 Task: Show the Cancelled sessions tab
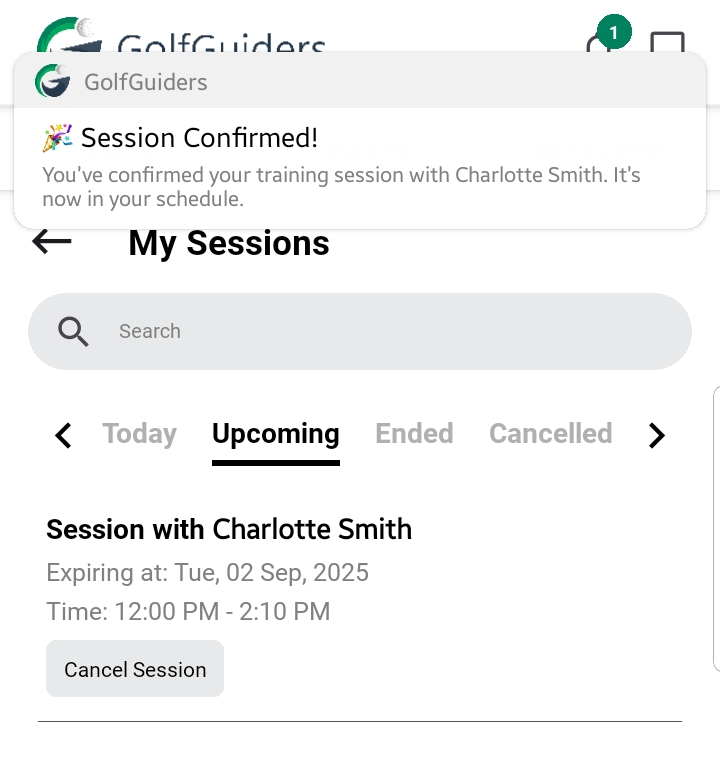(x=550, y=434)
